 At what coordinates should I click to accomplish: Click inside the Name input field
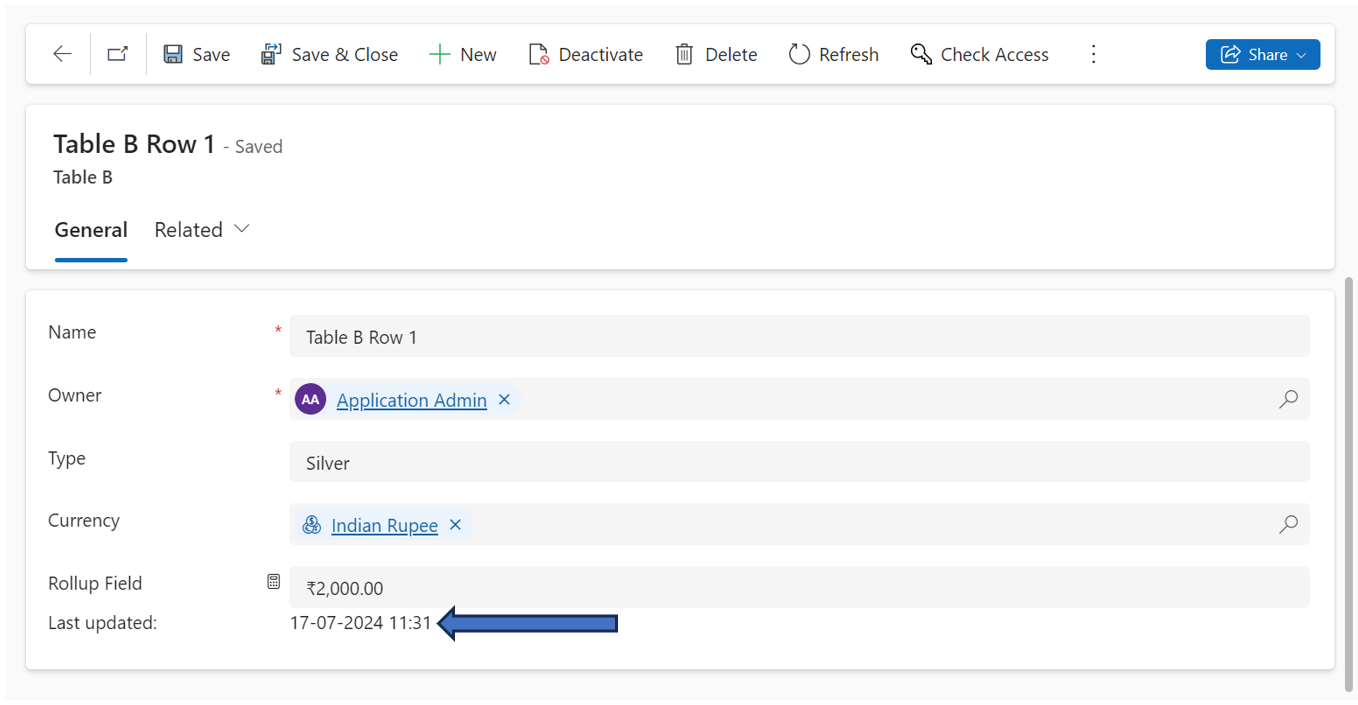[x=700, y=337]
